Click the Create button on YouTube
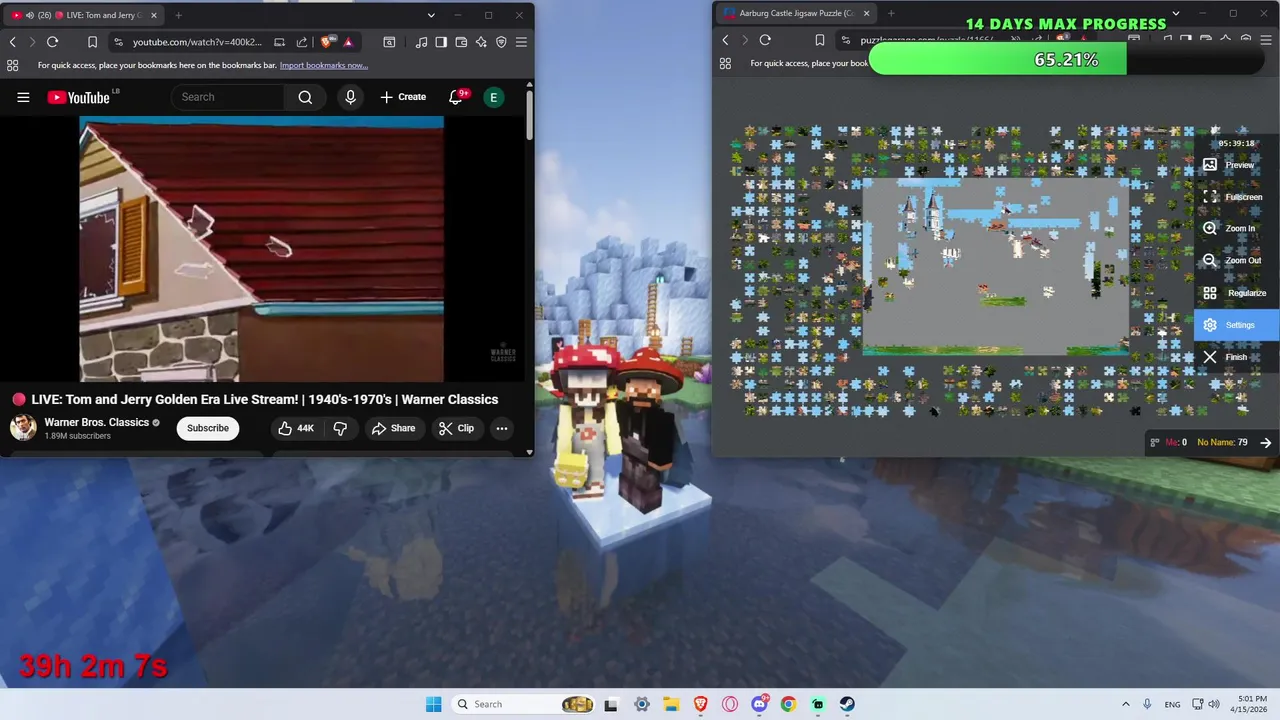The height and width of the screenshot is (720, 1280). pos(403,97)
